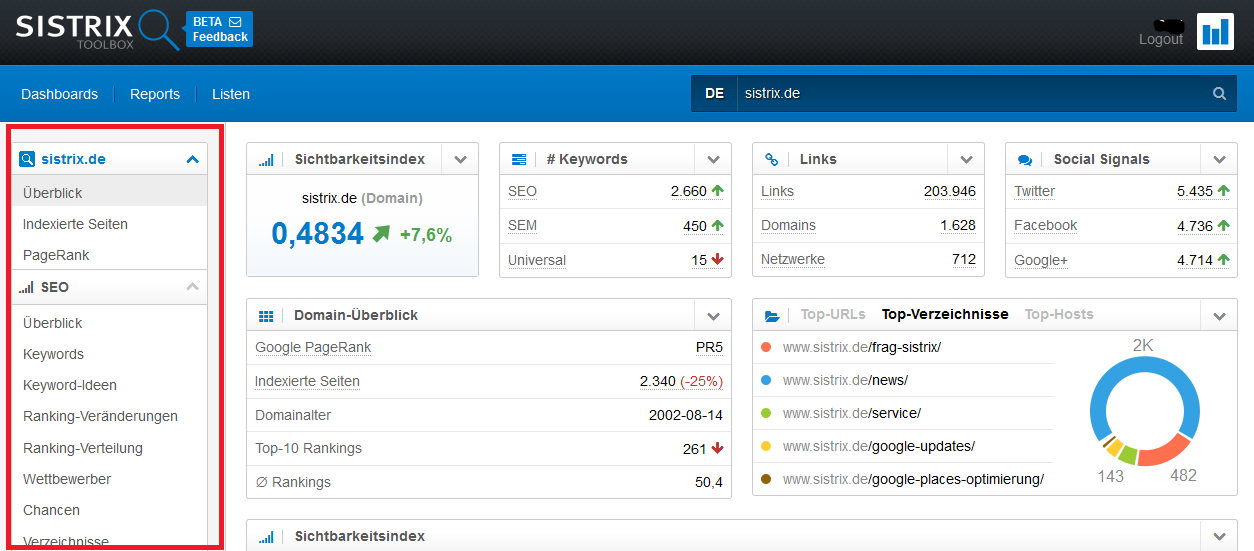Open Wettbewerber in sidebar
The image size is (1254, 551).
67,479
